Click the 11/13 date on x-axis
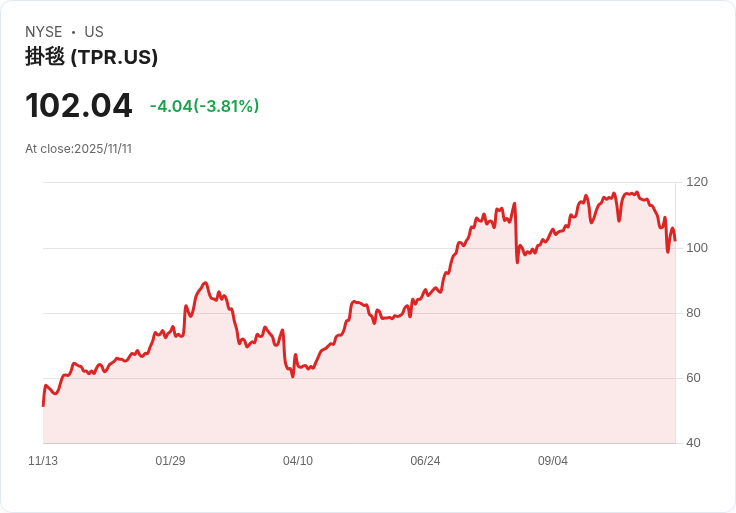Screen dimensions: 736x513 (43, 461)
